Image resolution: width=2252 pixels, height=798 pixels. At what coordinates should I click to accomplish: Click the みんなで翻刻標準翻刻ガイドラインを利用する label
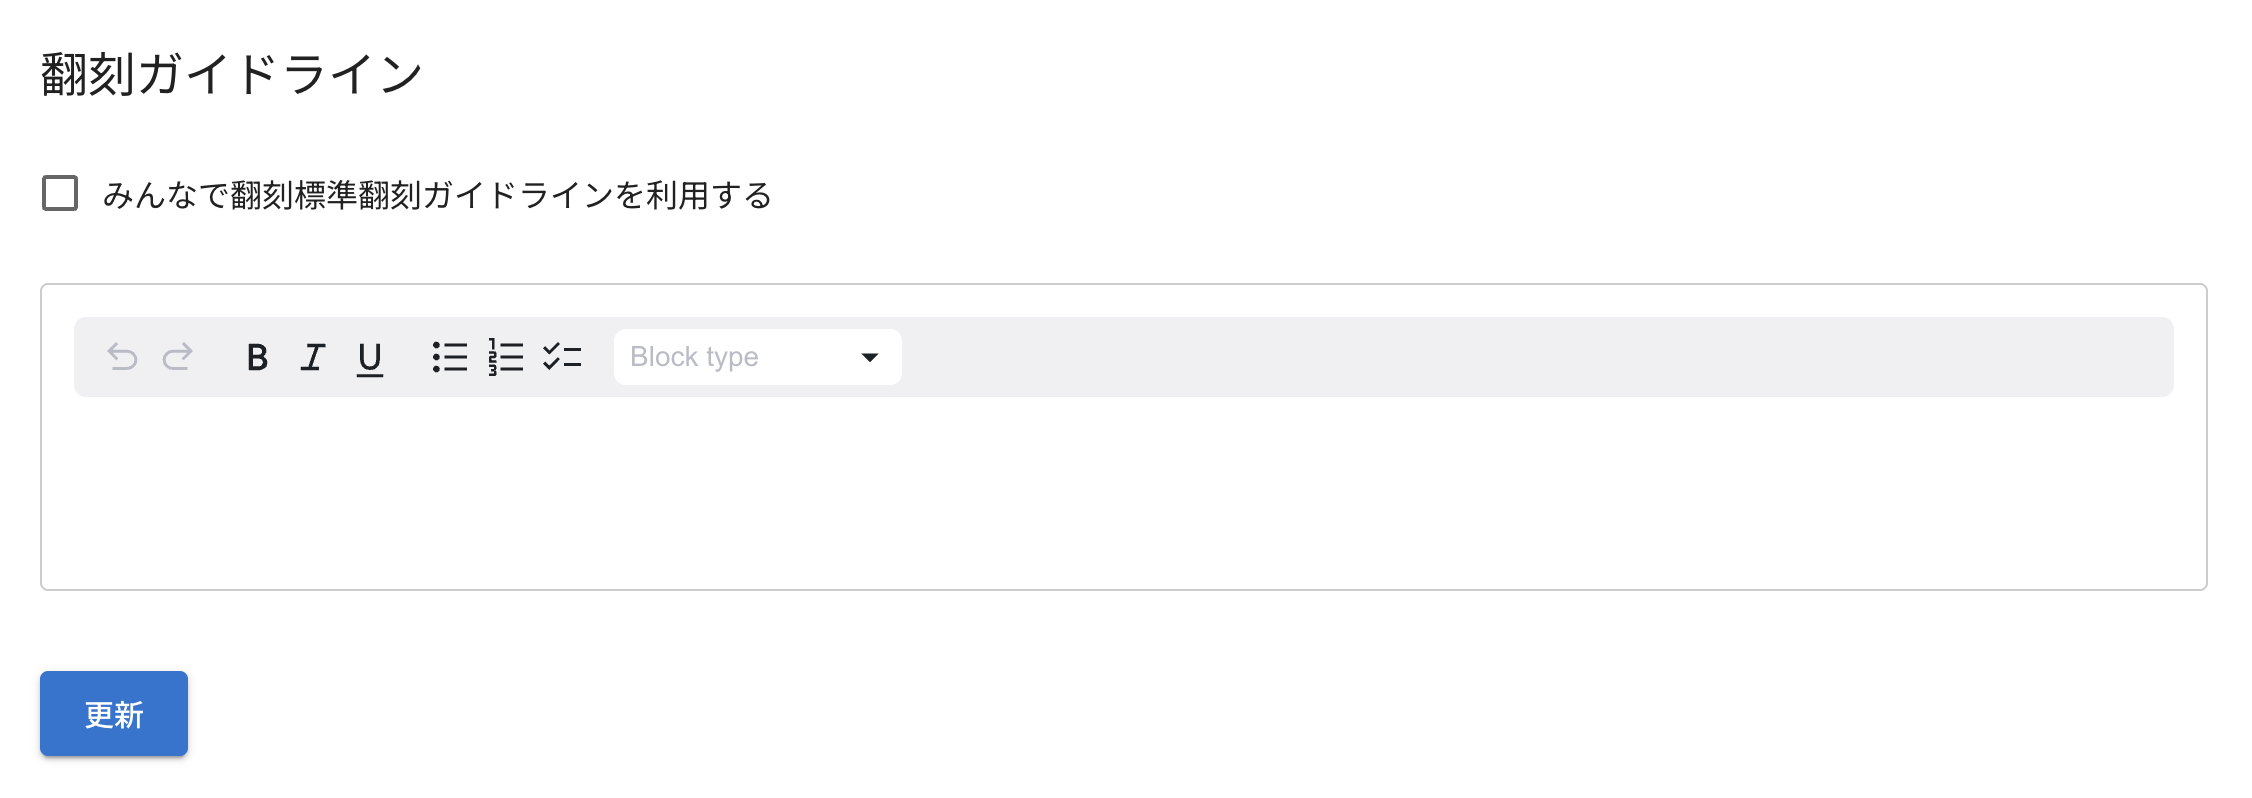437,195
